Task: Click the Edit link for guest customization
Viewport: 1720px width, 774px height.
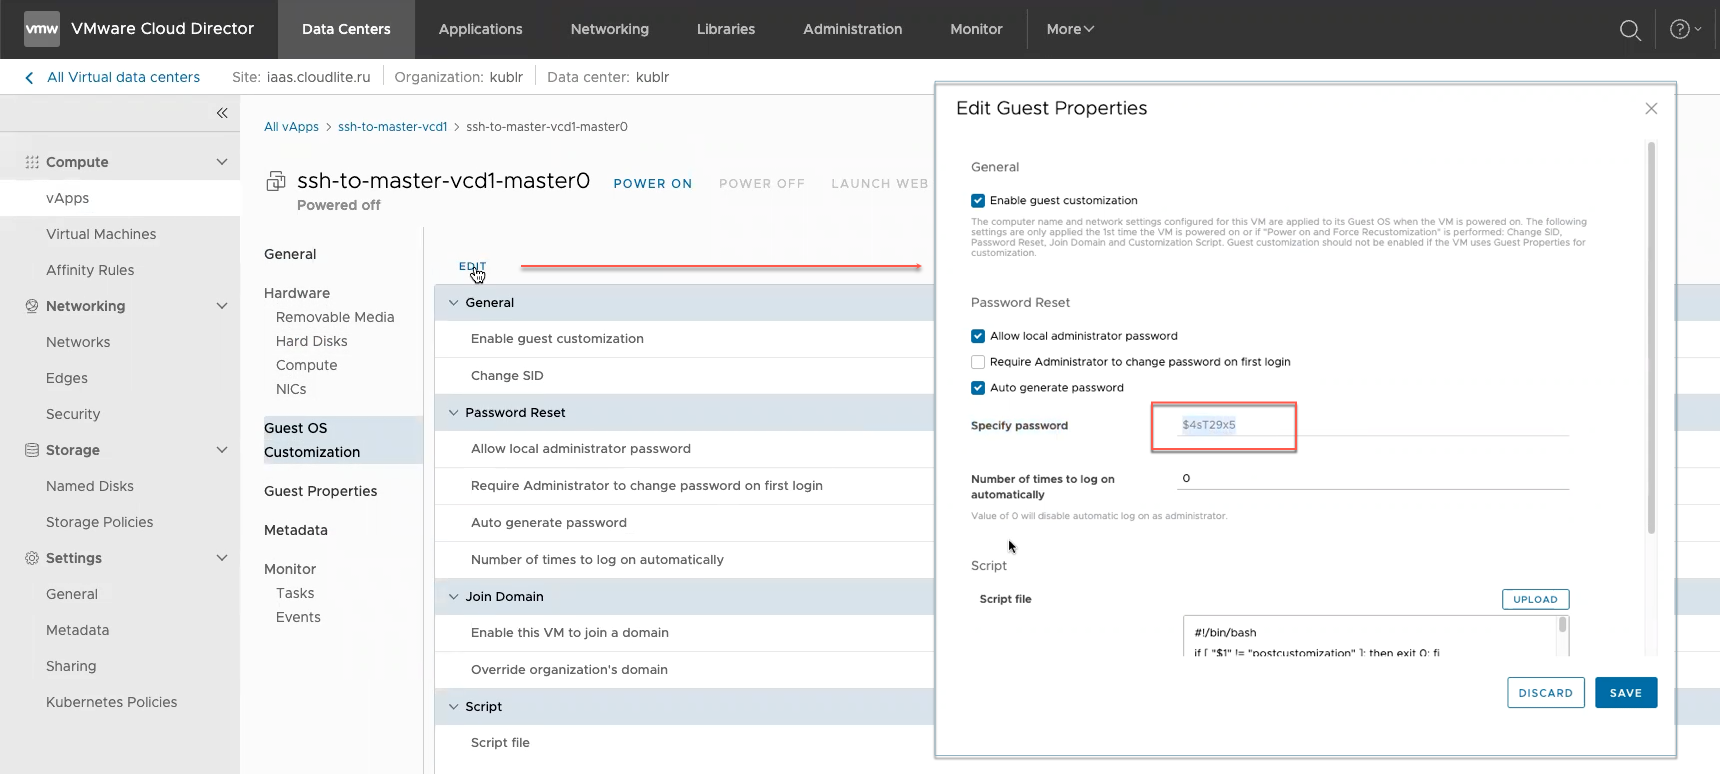Action: (x=472, y=266)
